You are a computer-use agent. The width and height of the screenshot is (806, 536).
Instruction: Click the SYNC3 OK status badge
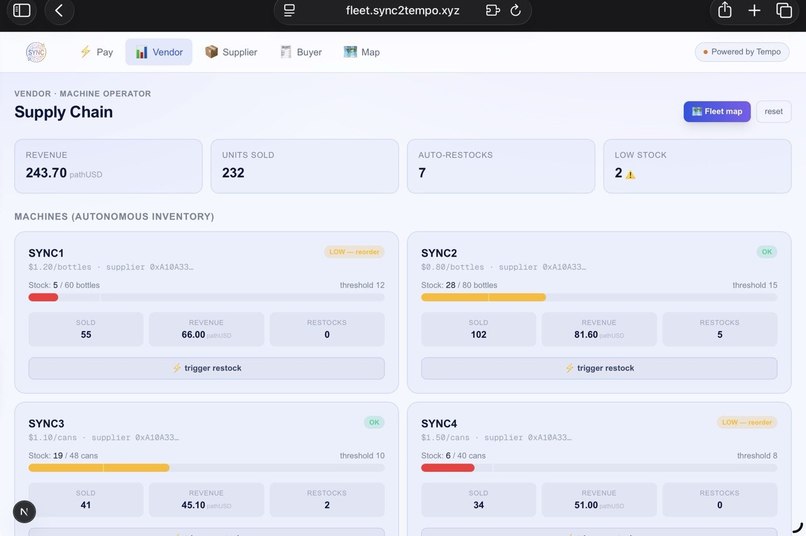(x=374, y=422)
